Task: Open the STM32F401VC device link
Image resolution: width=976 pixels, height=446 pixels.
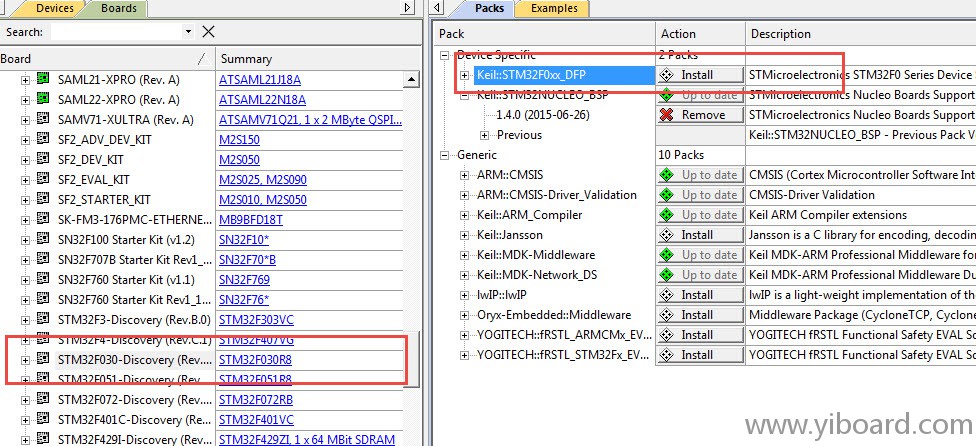Action: (x=256, y=420)
